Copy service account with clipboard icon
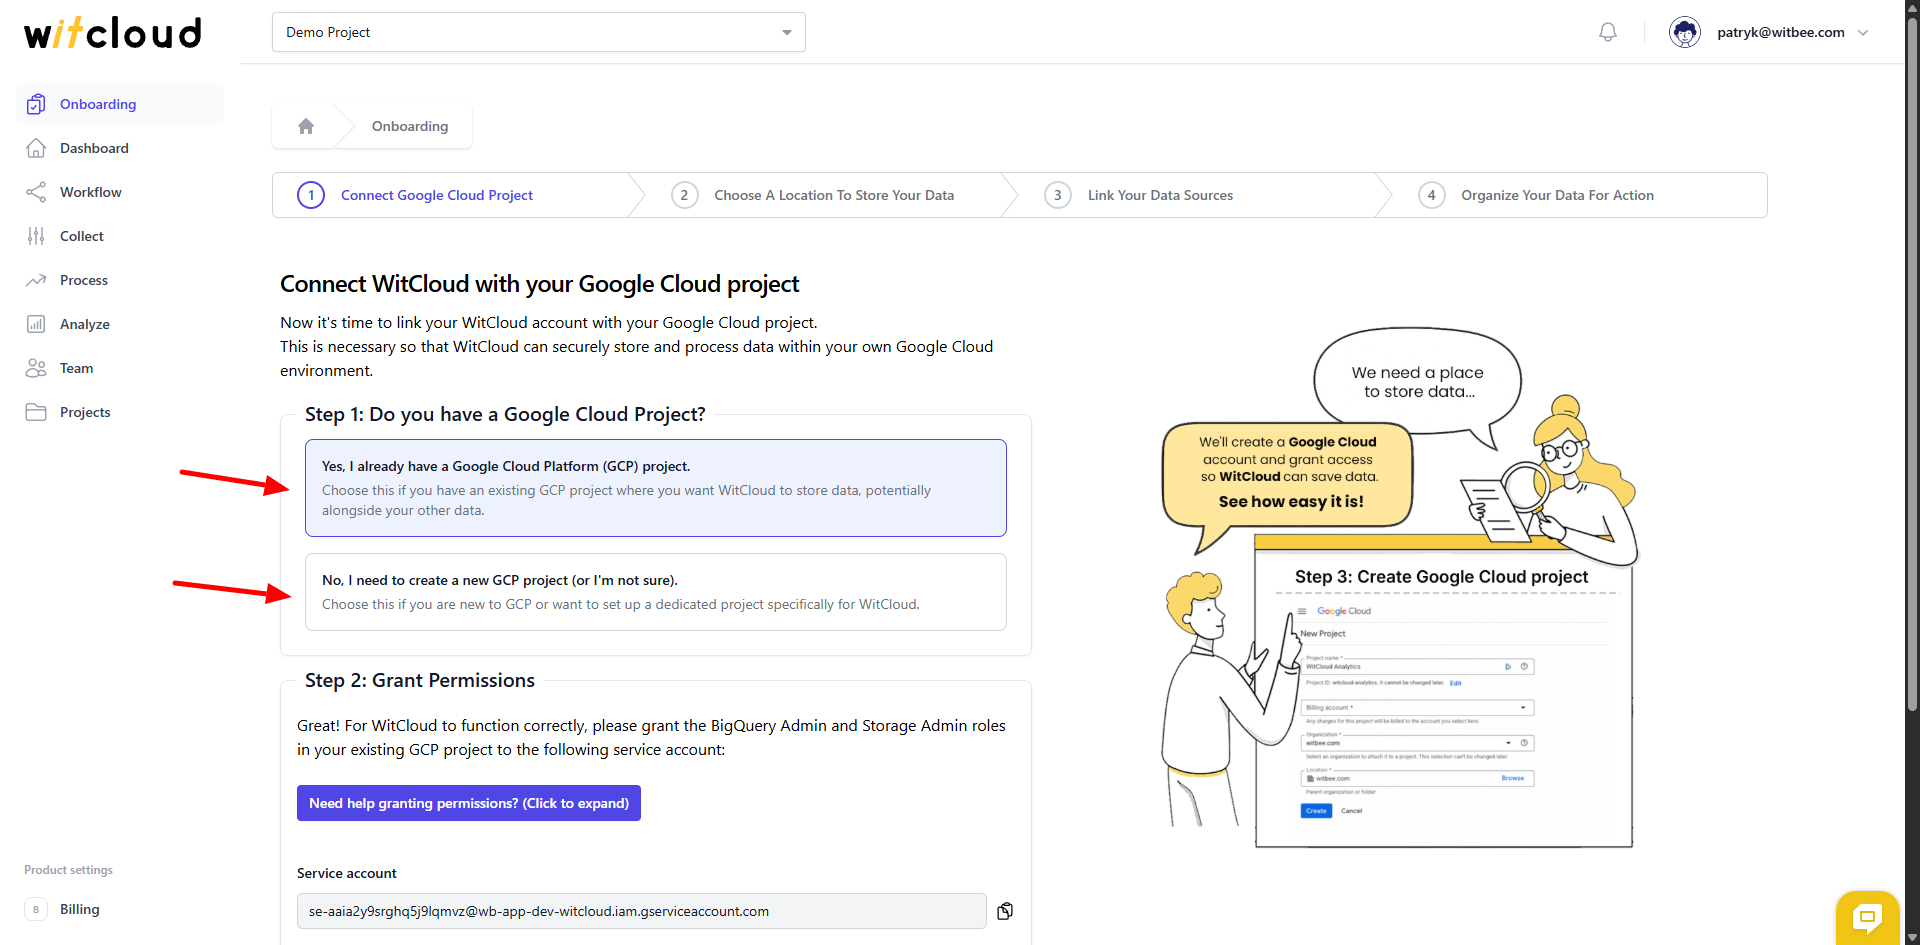The height and width of the screenshot is (945, 1920). click(x=1005, y=911)
